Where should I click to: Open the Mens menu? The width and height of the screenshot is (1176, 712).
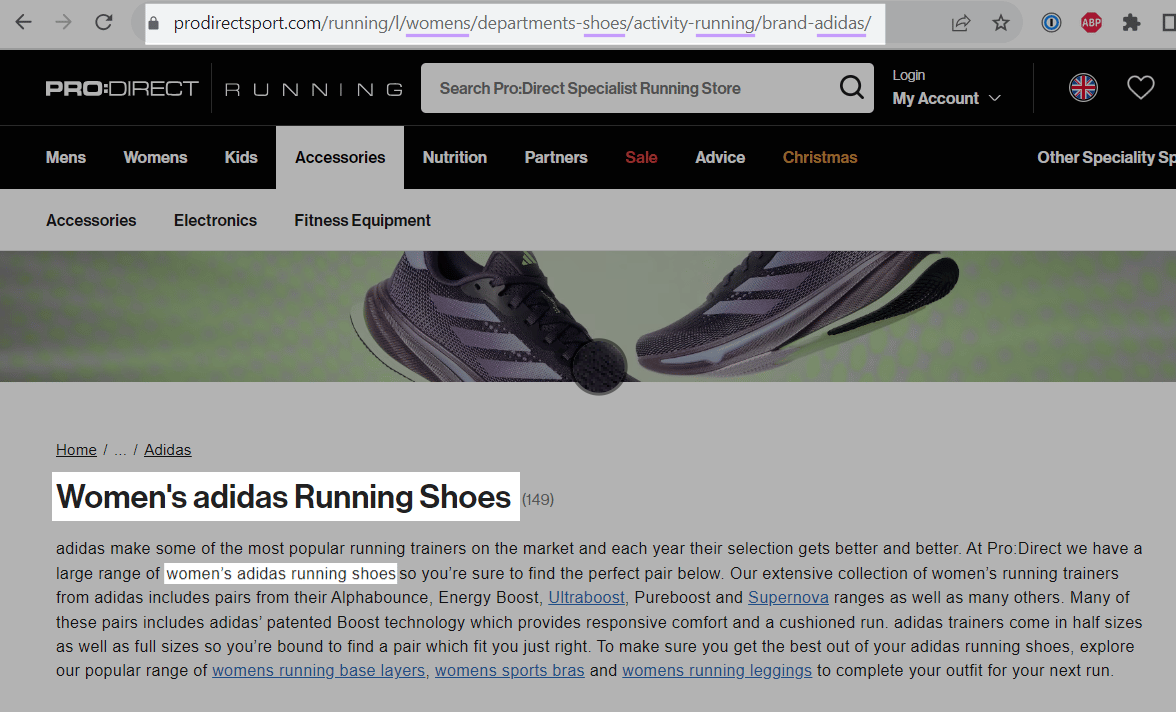pos(66,158)
